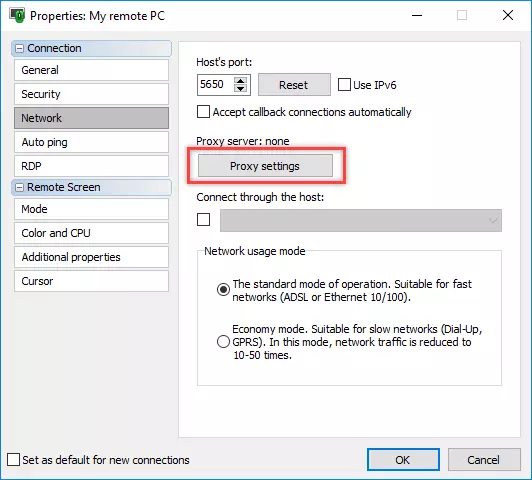Increase the host's port value
The height and width of the screenshot is (480, 532).
[x=241, y=81]
